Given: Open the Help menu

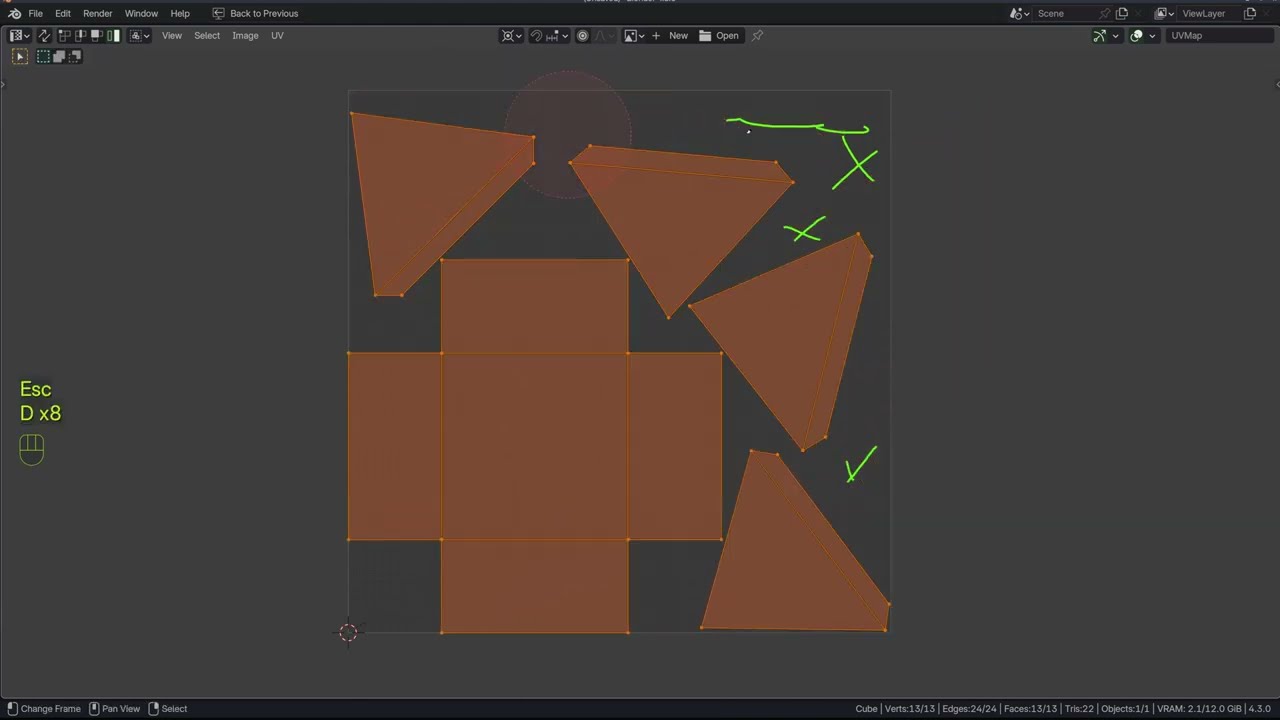Looking at the screenshot, I should coord(180,13).
